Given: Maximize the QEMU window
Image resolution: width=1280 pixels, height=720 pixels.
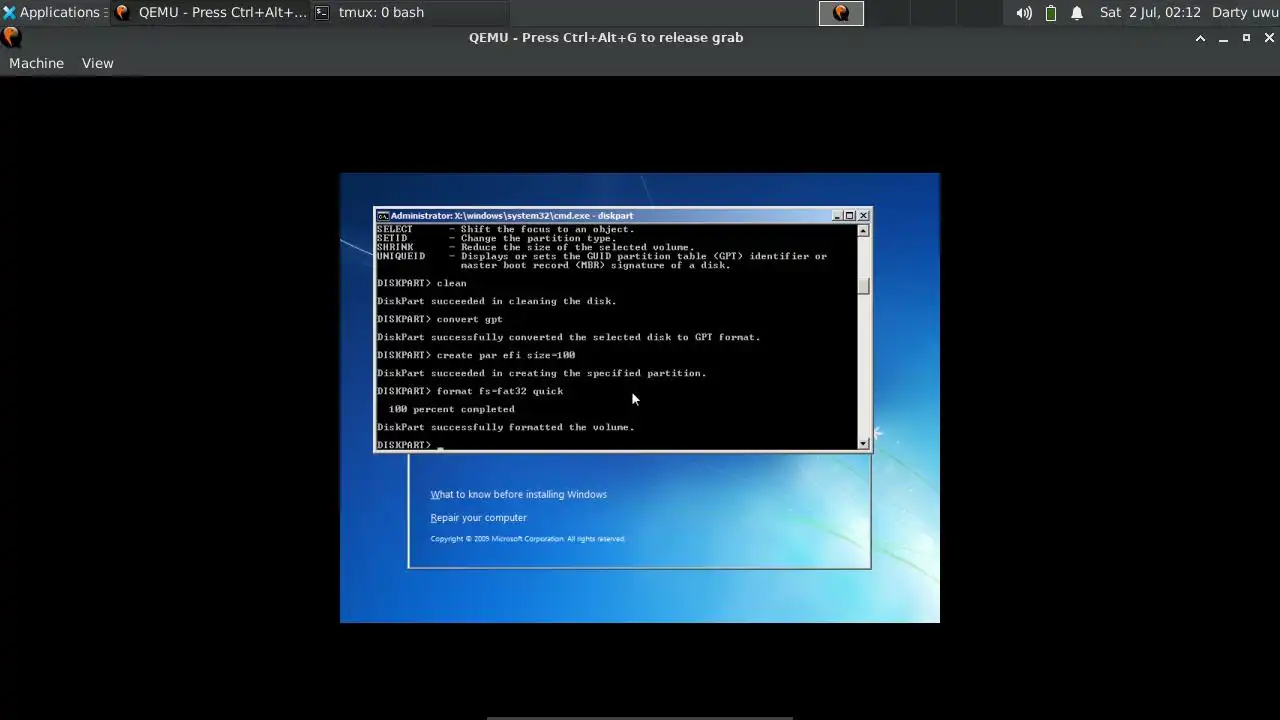Looking at the screenshot, I should tap(1246, 38).
